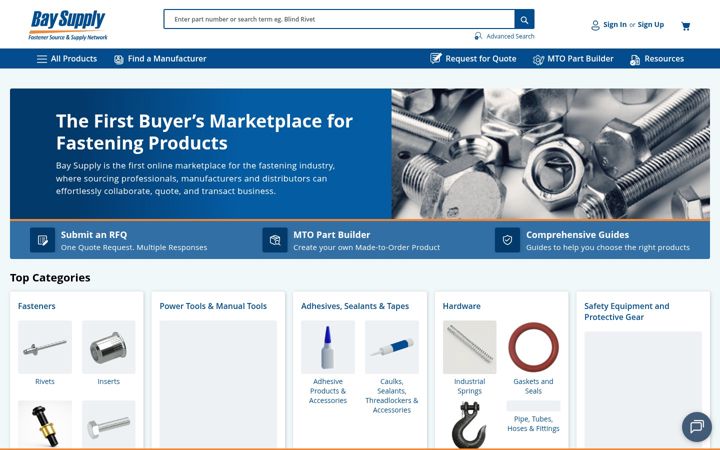Click the user account icon

tap(595, 25)
